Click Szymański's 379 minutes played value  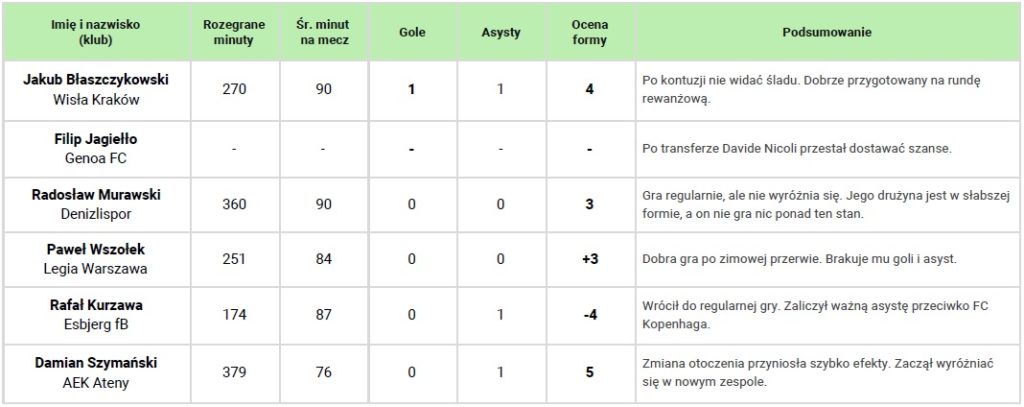click(233, 372)
